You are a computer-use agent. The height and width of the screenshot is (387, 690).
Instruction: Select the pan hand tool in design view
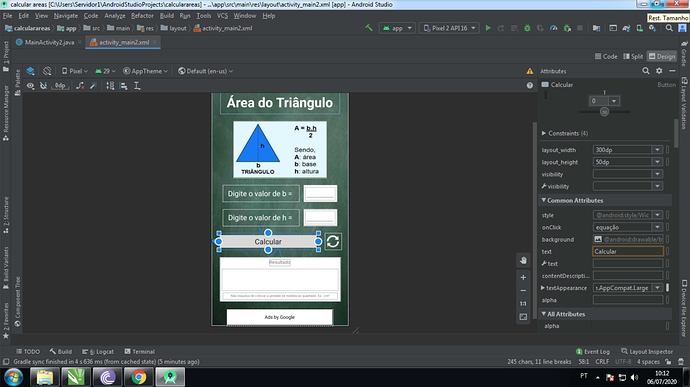(523, 260)
